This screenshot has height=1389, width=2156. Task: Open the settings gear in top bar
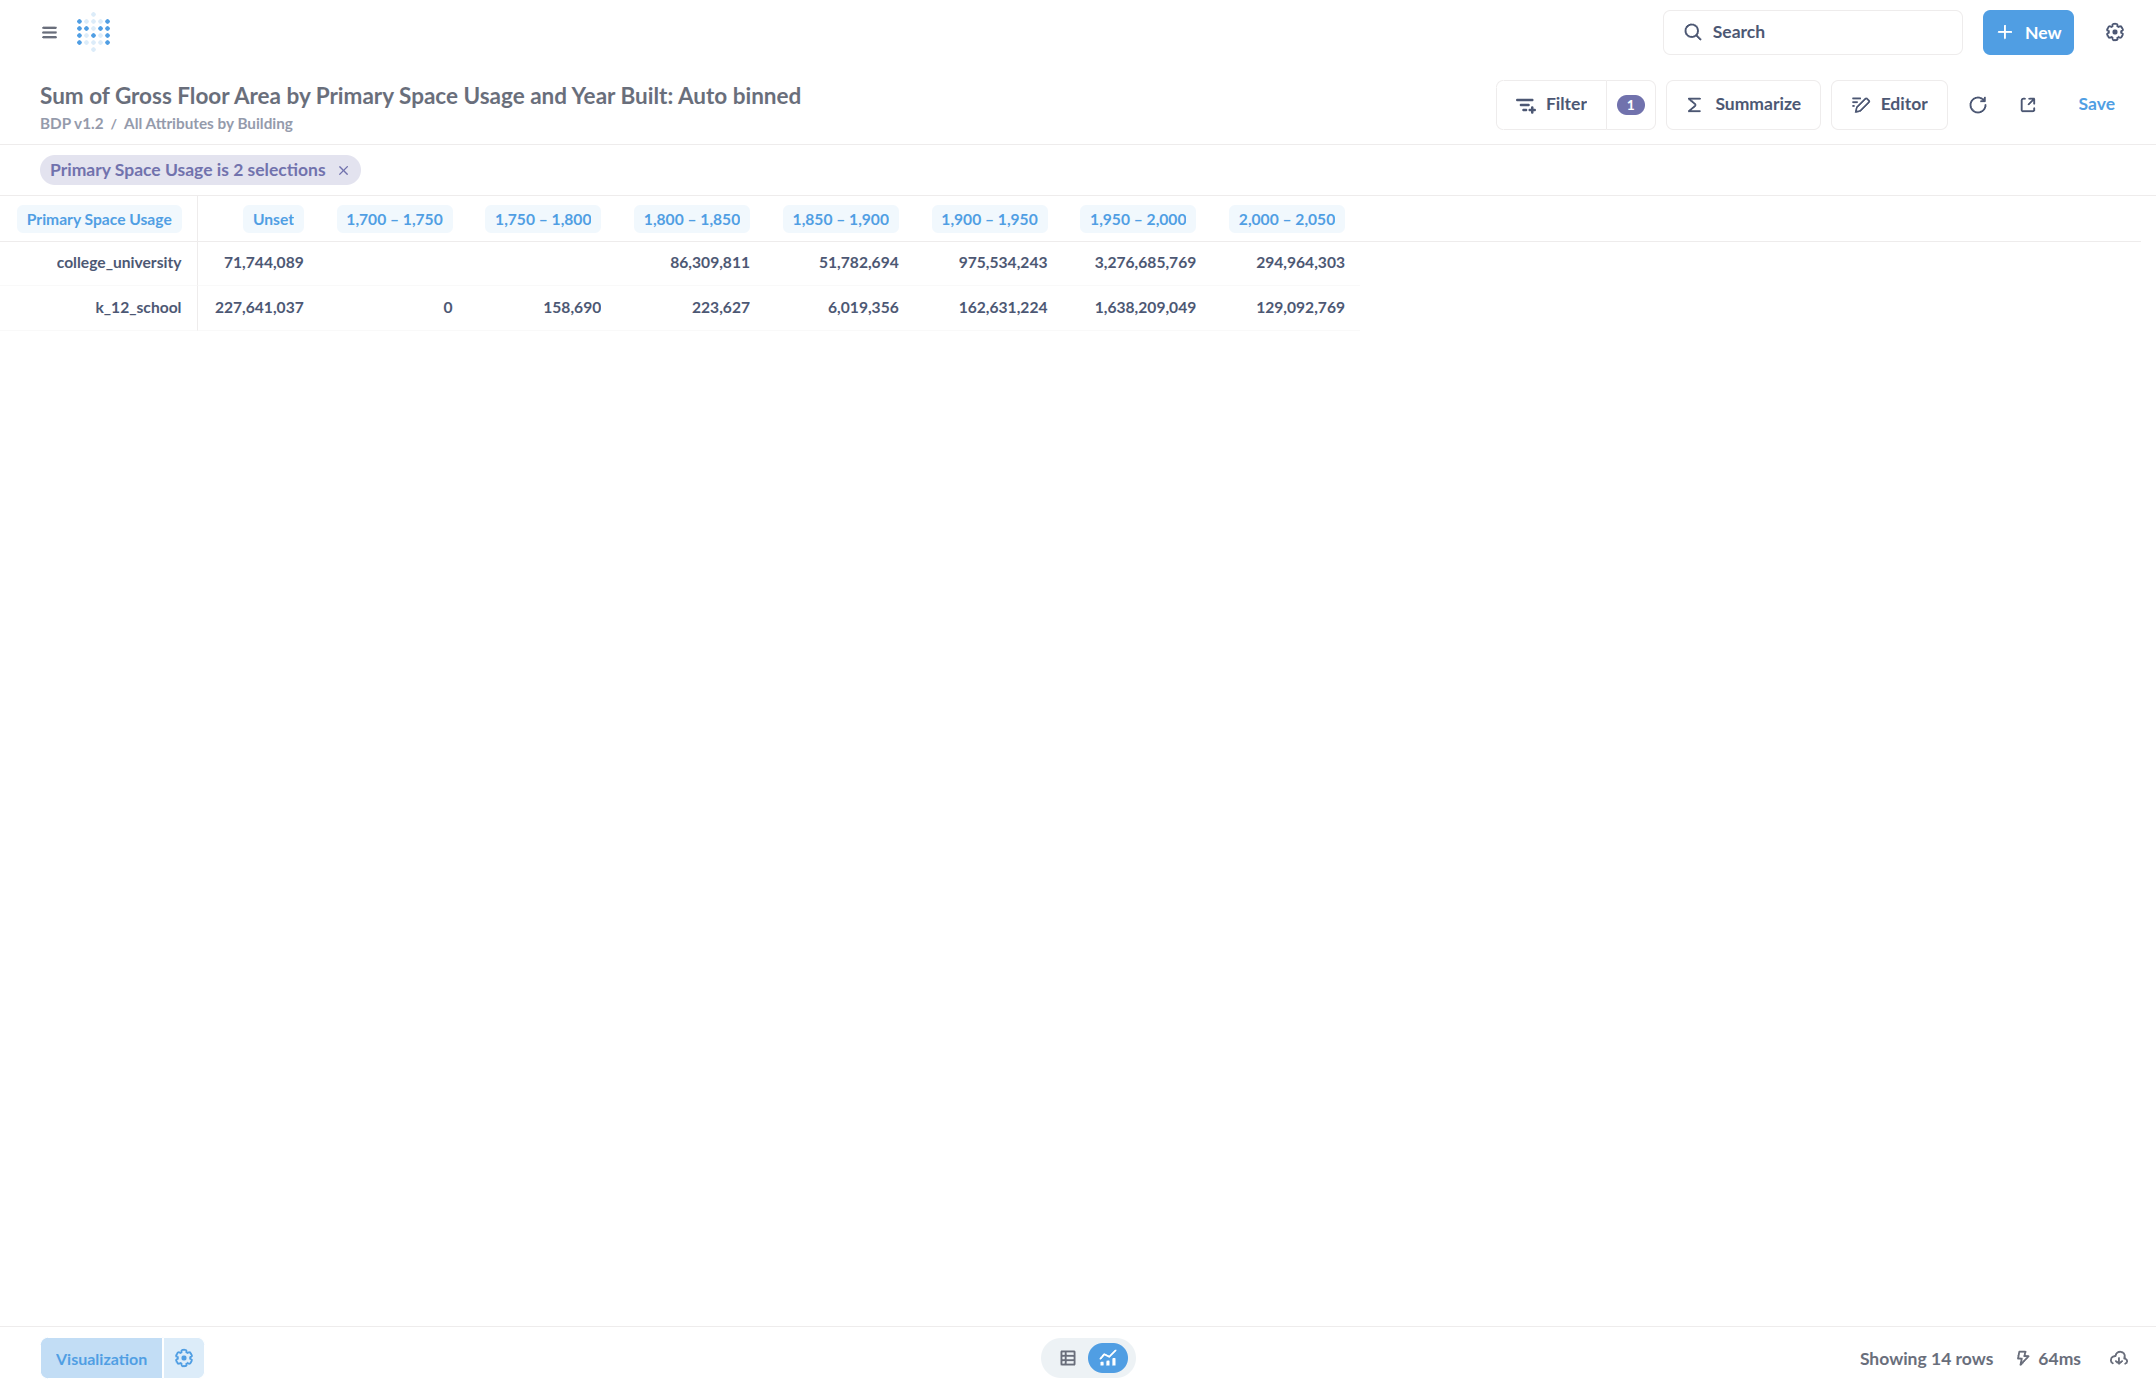click(x=2114, y=32)
